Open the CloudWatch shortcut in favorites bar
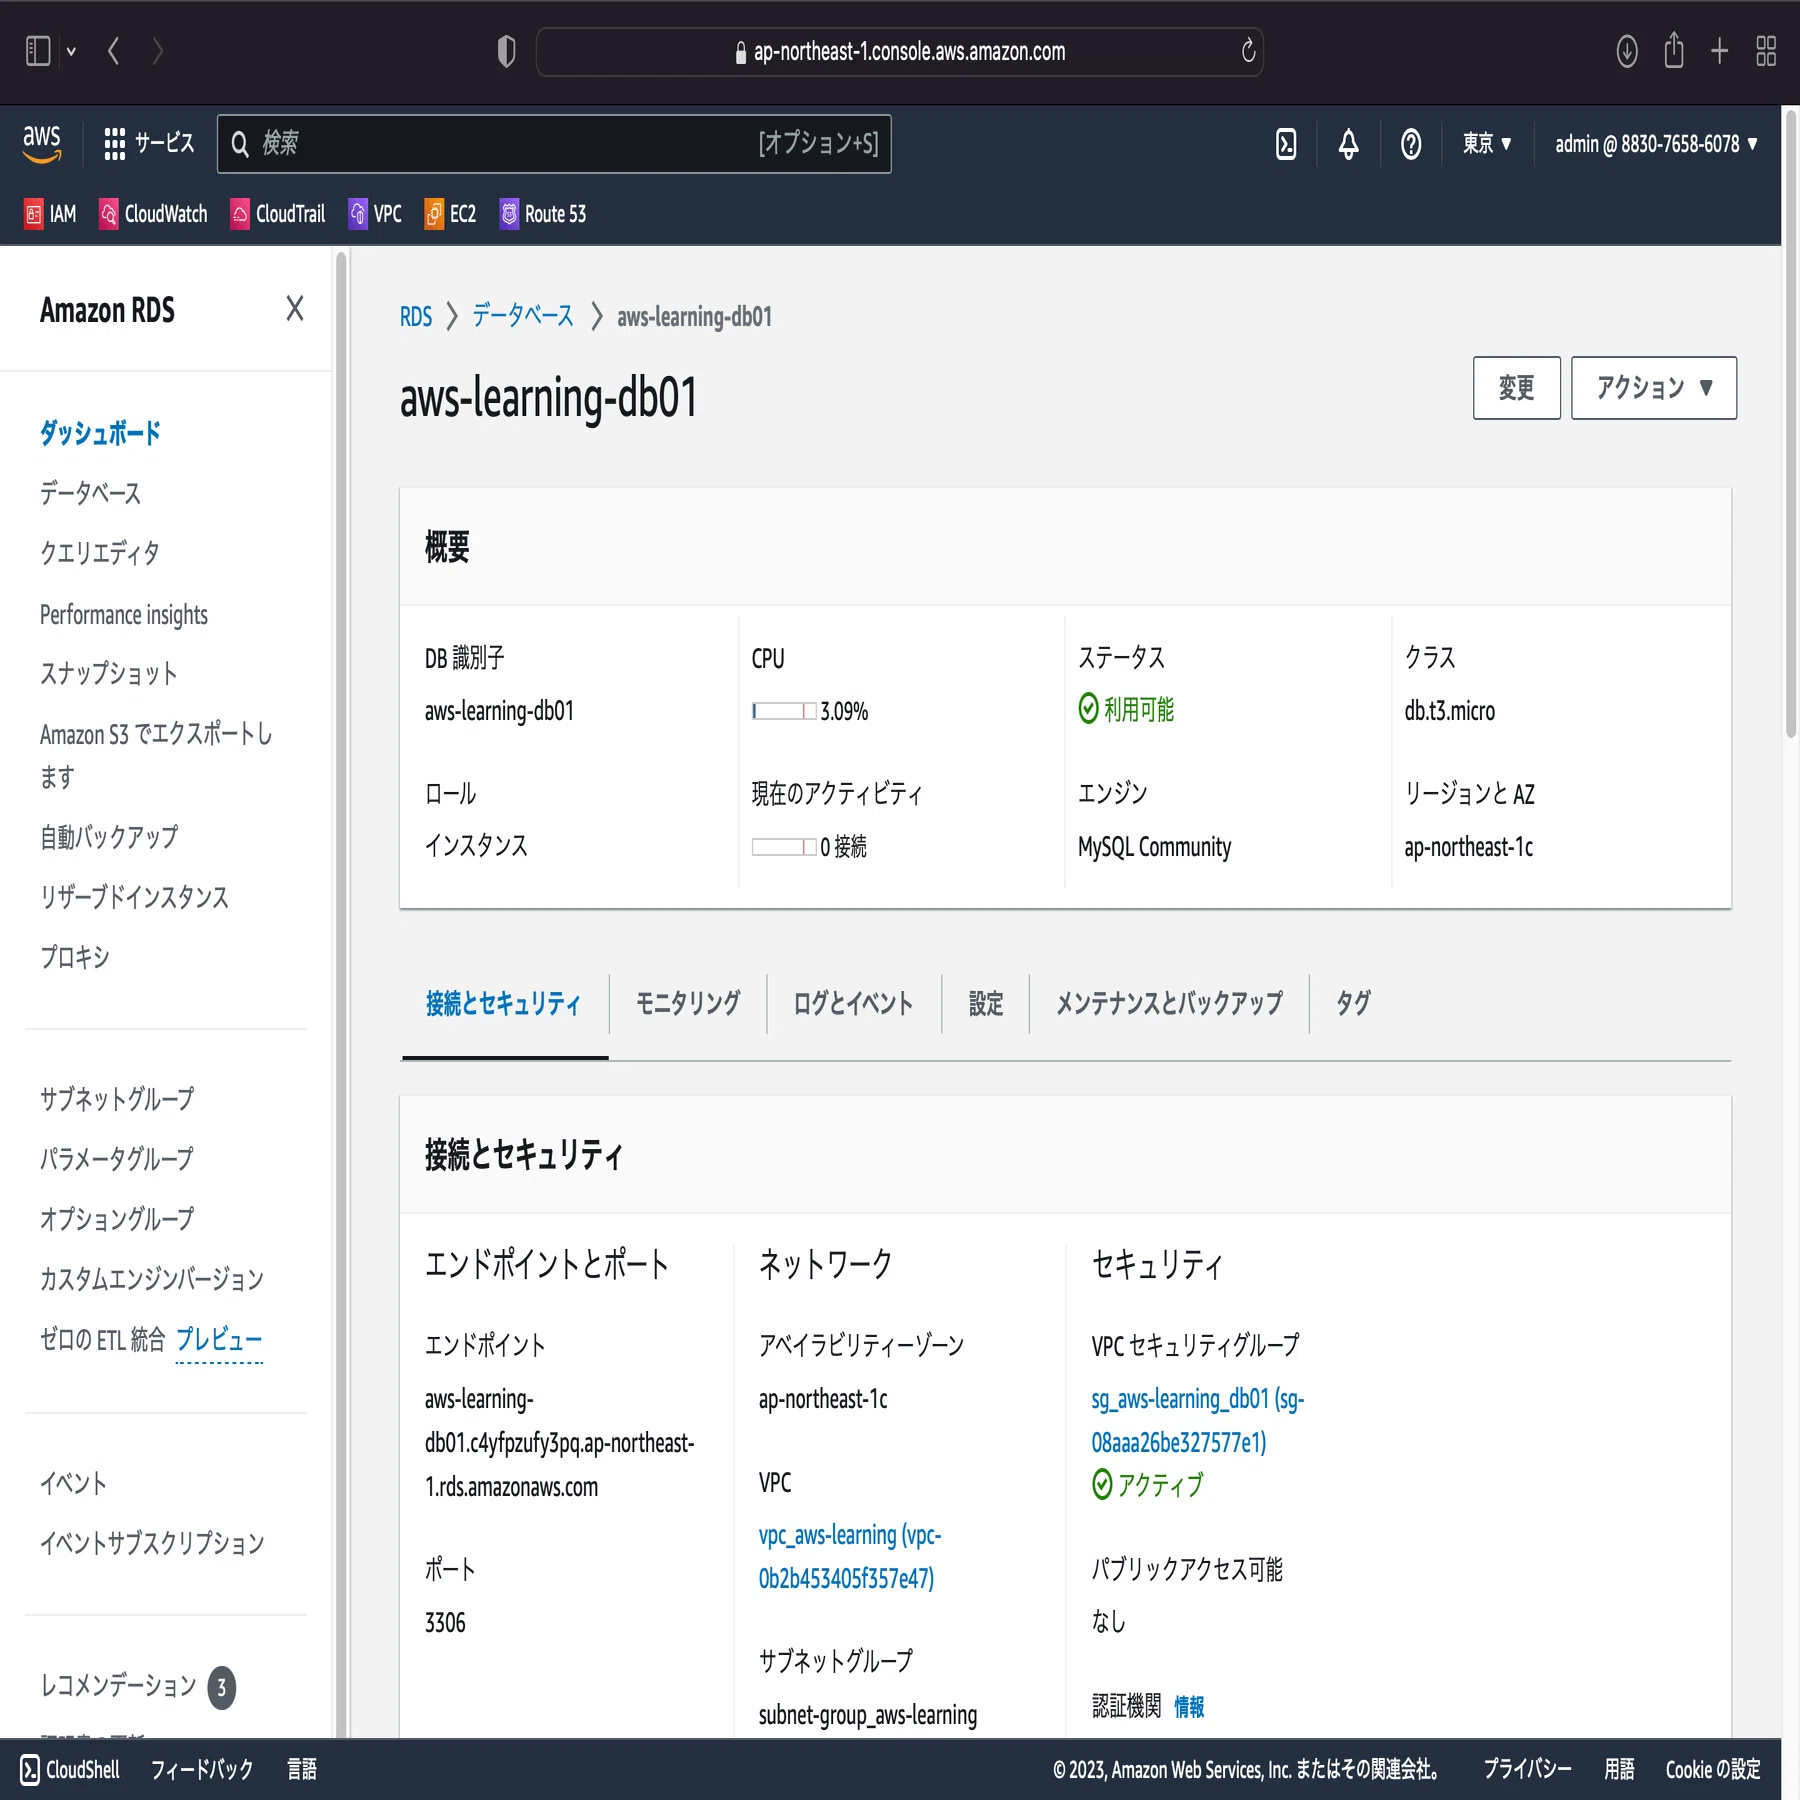 tap(153, 214)
